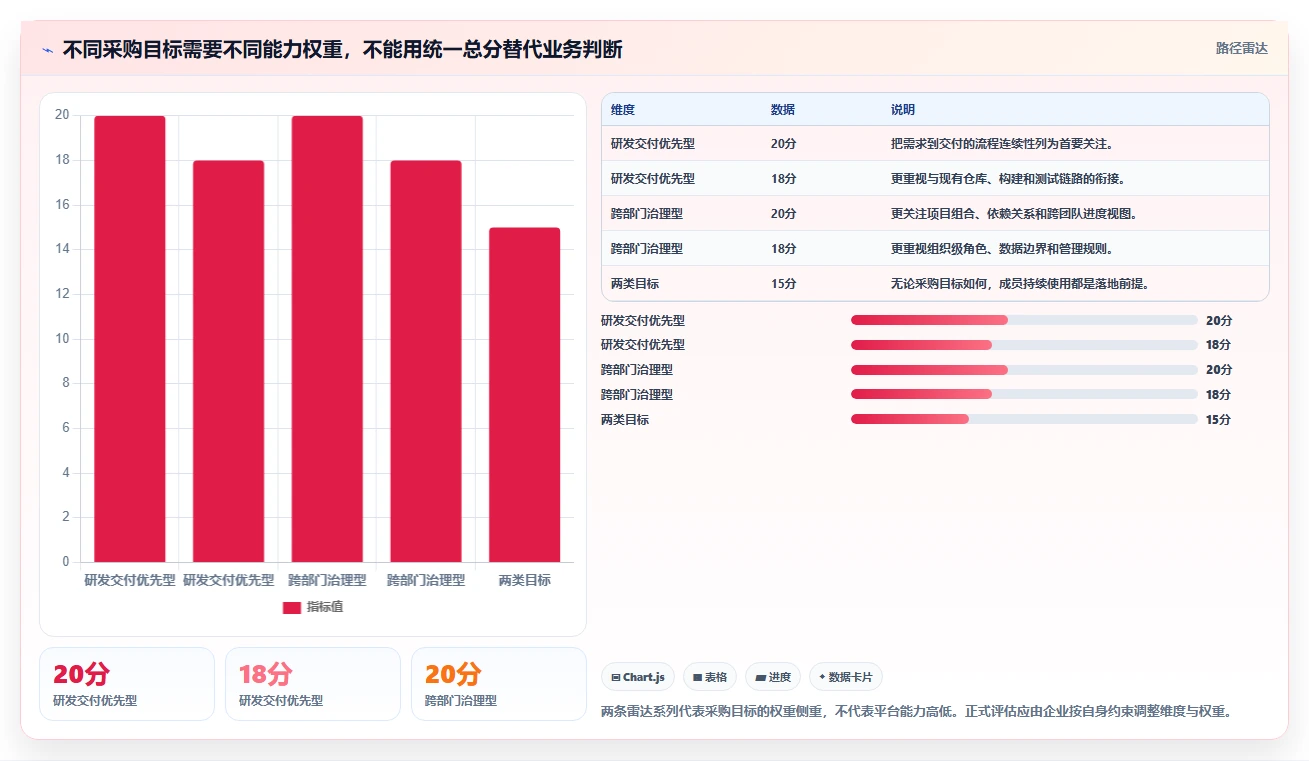Screen dimensions: 1309x761
Task: Open the red 20分 研发交付优先型 data card
Action: pos(127,684)
